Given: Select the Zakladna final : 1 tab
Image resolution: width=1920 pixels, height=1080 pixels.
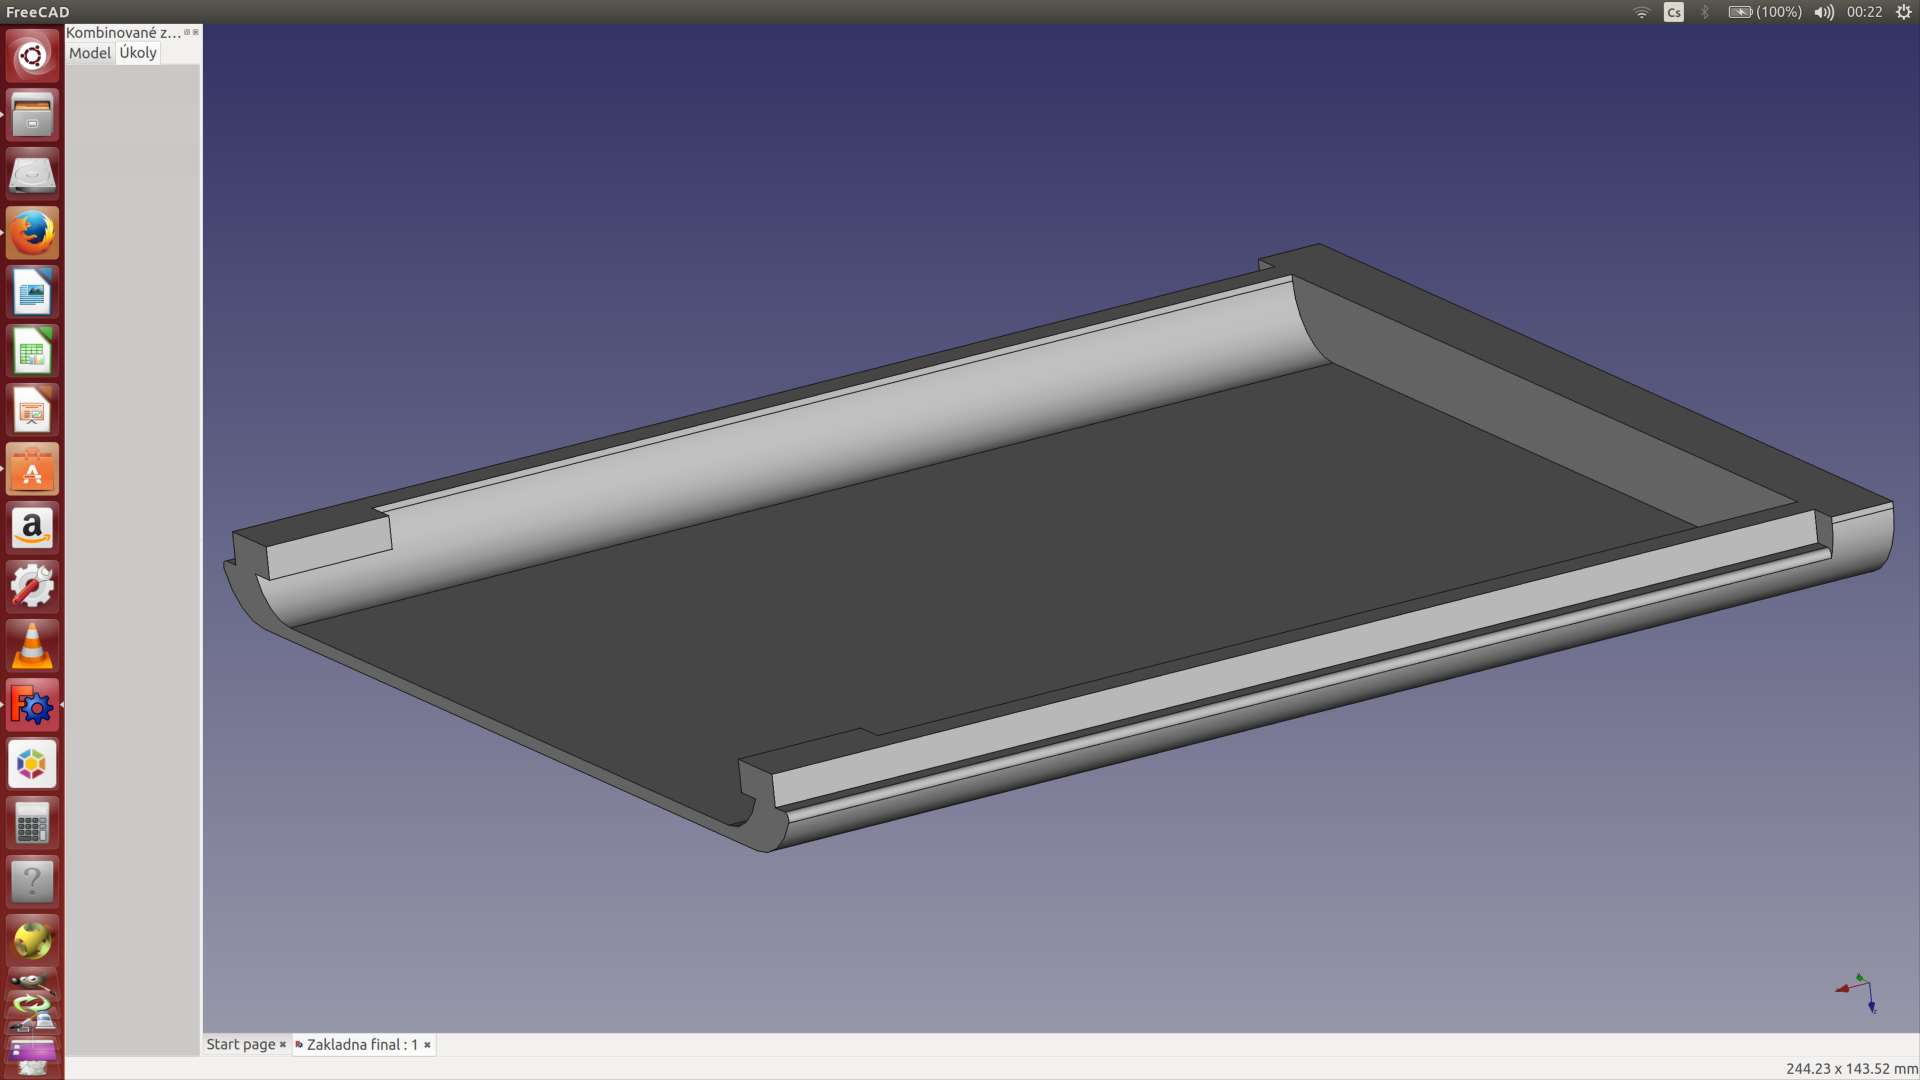Looking at the screenshot, I should pos(361,1044).
